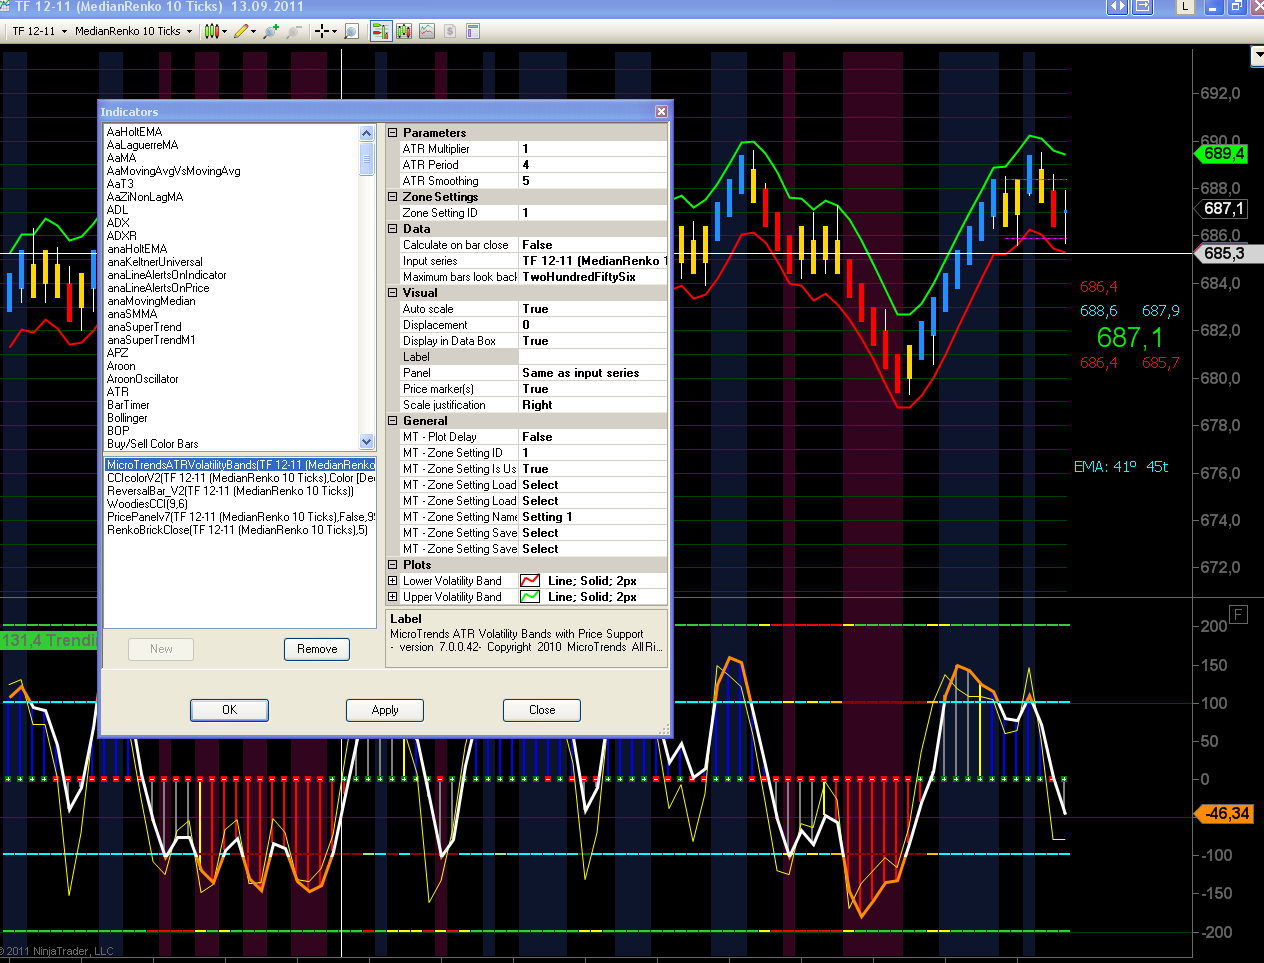
Task: Click the left-right arrows title bar icon
Action: click(x=1117, y=6)
